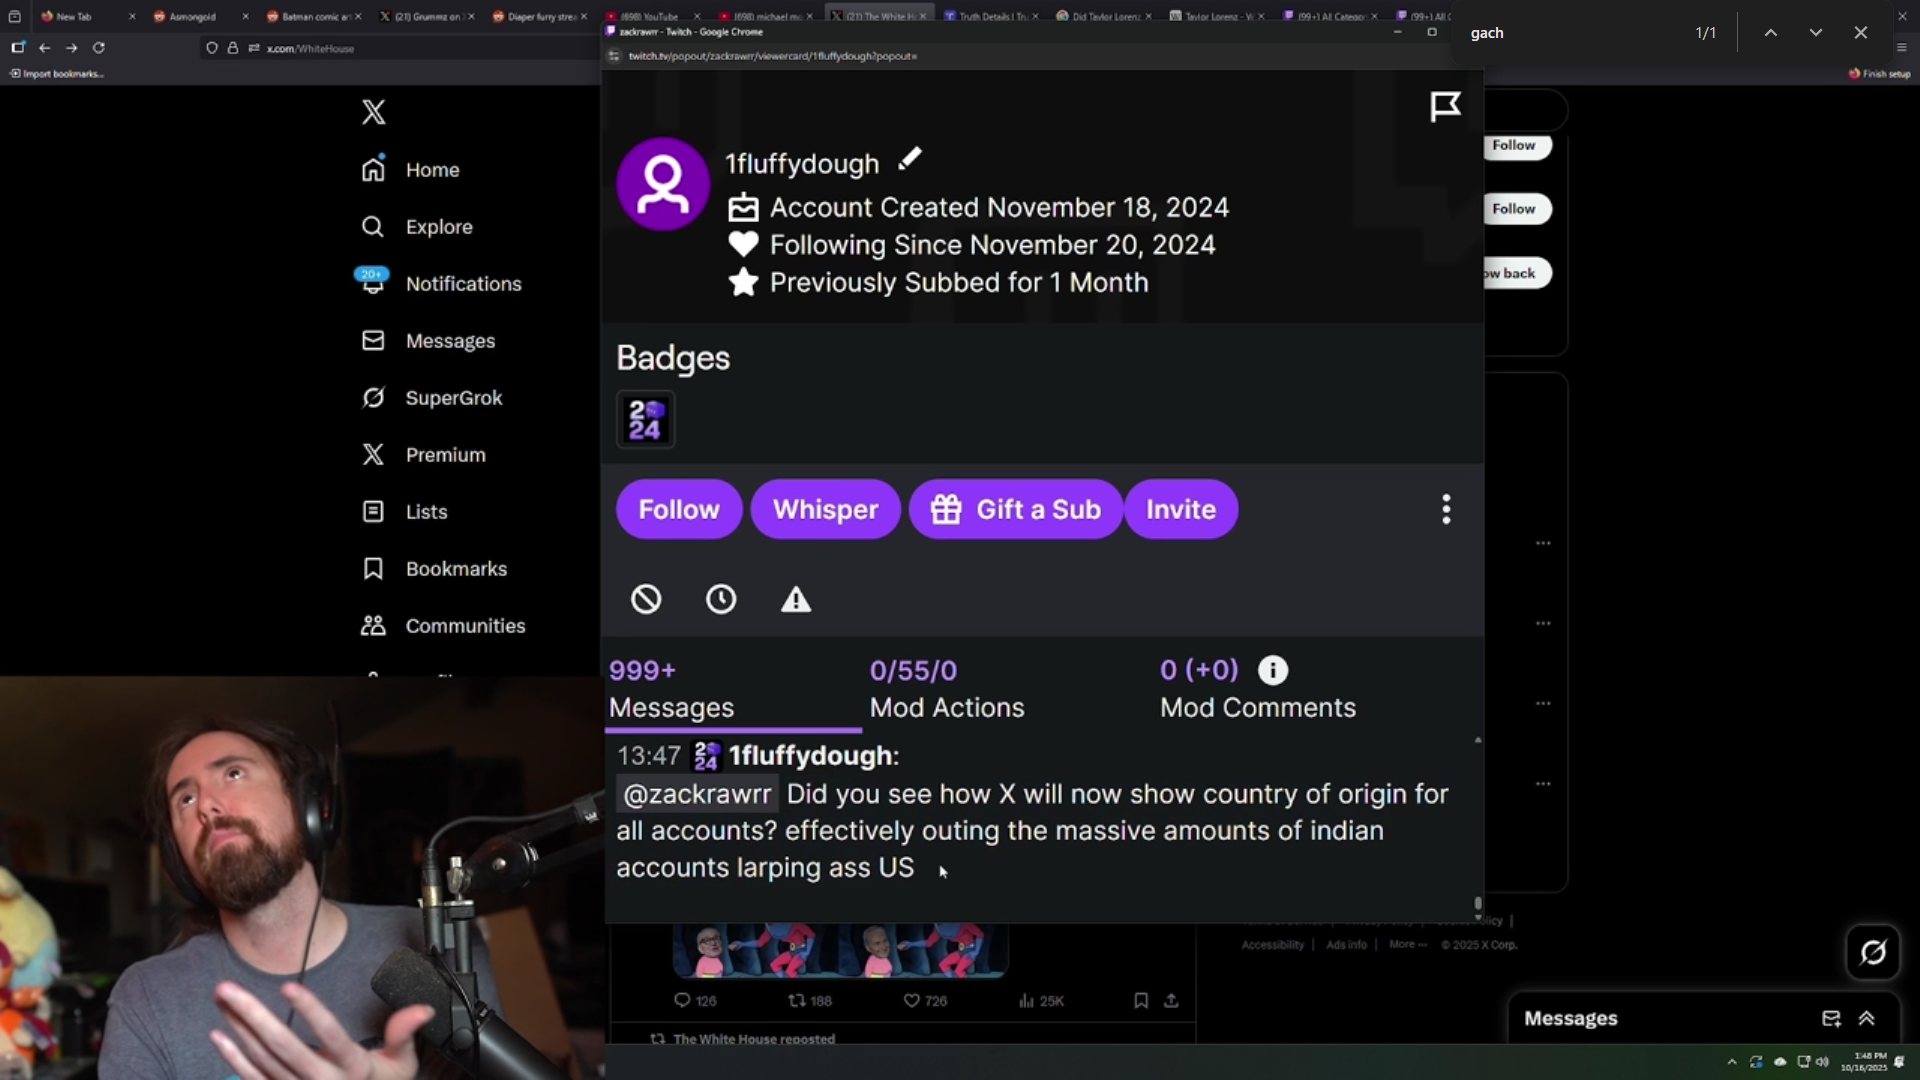The width and height of the screenshot is (1920, 1080).
Task: Click the purple Follow button
Action: click(x=679, y=509)
